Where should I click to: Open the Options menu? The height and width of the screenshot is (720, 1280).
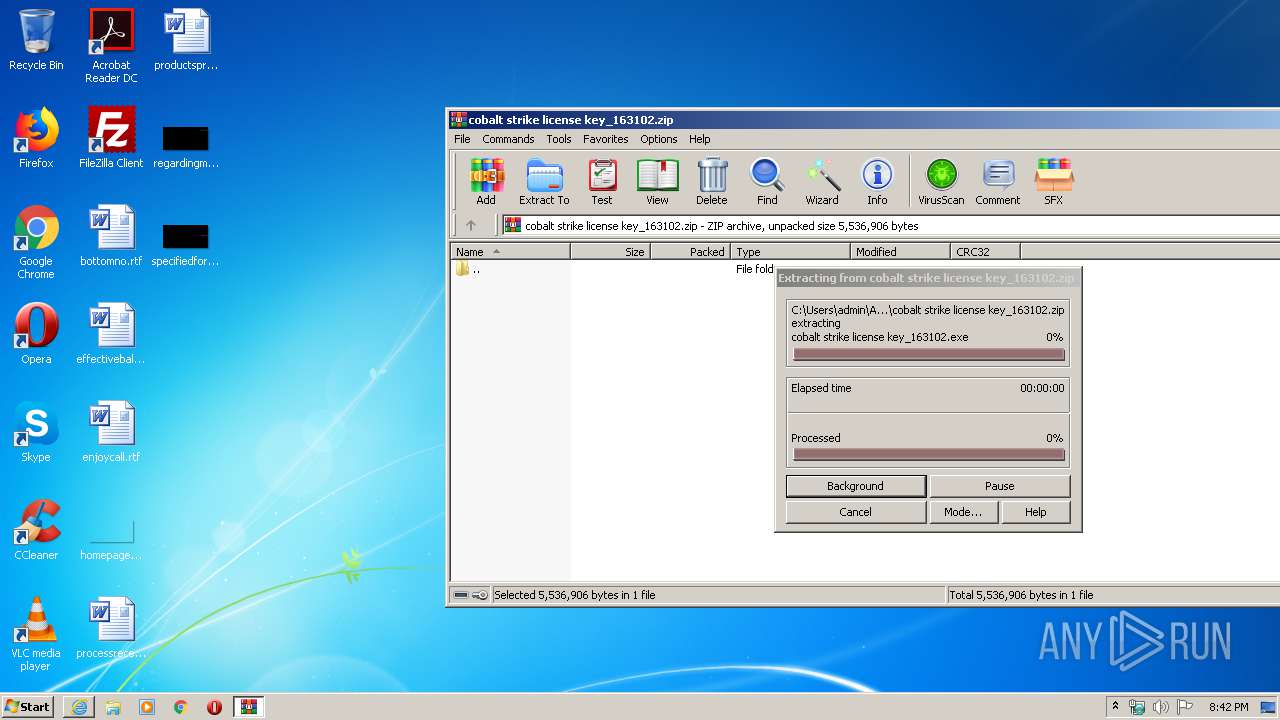click(x=659, y=139)
